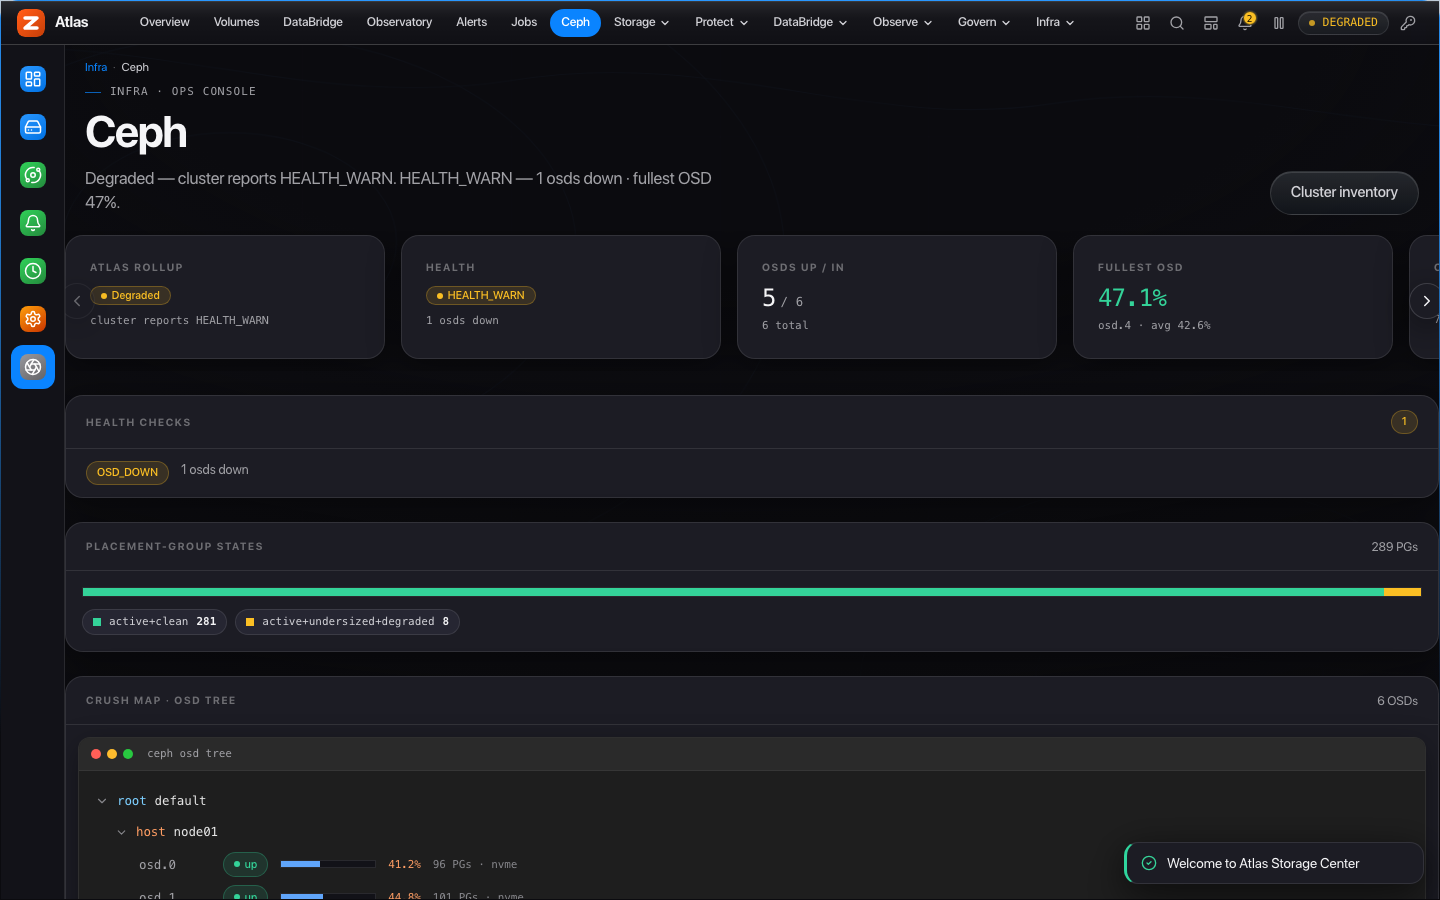The width and height of the screenshot is (1440, 900).
Task: Select the active Ceph tab
Action: point(576,22)
